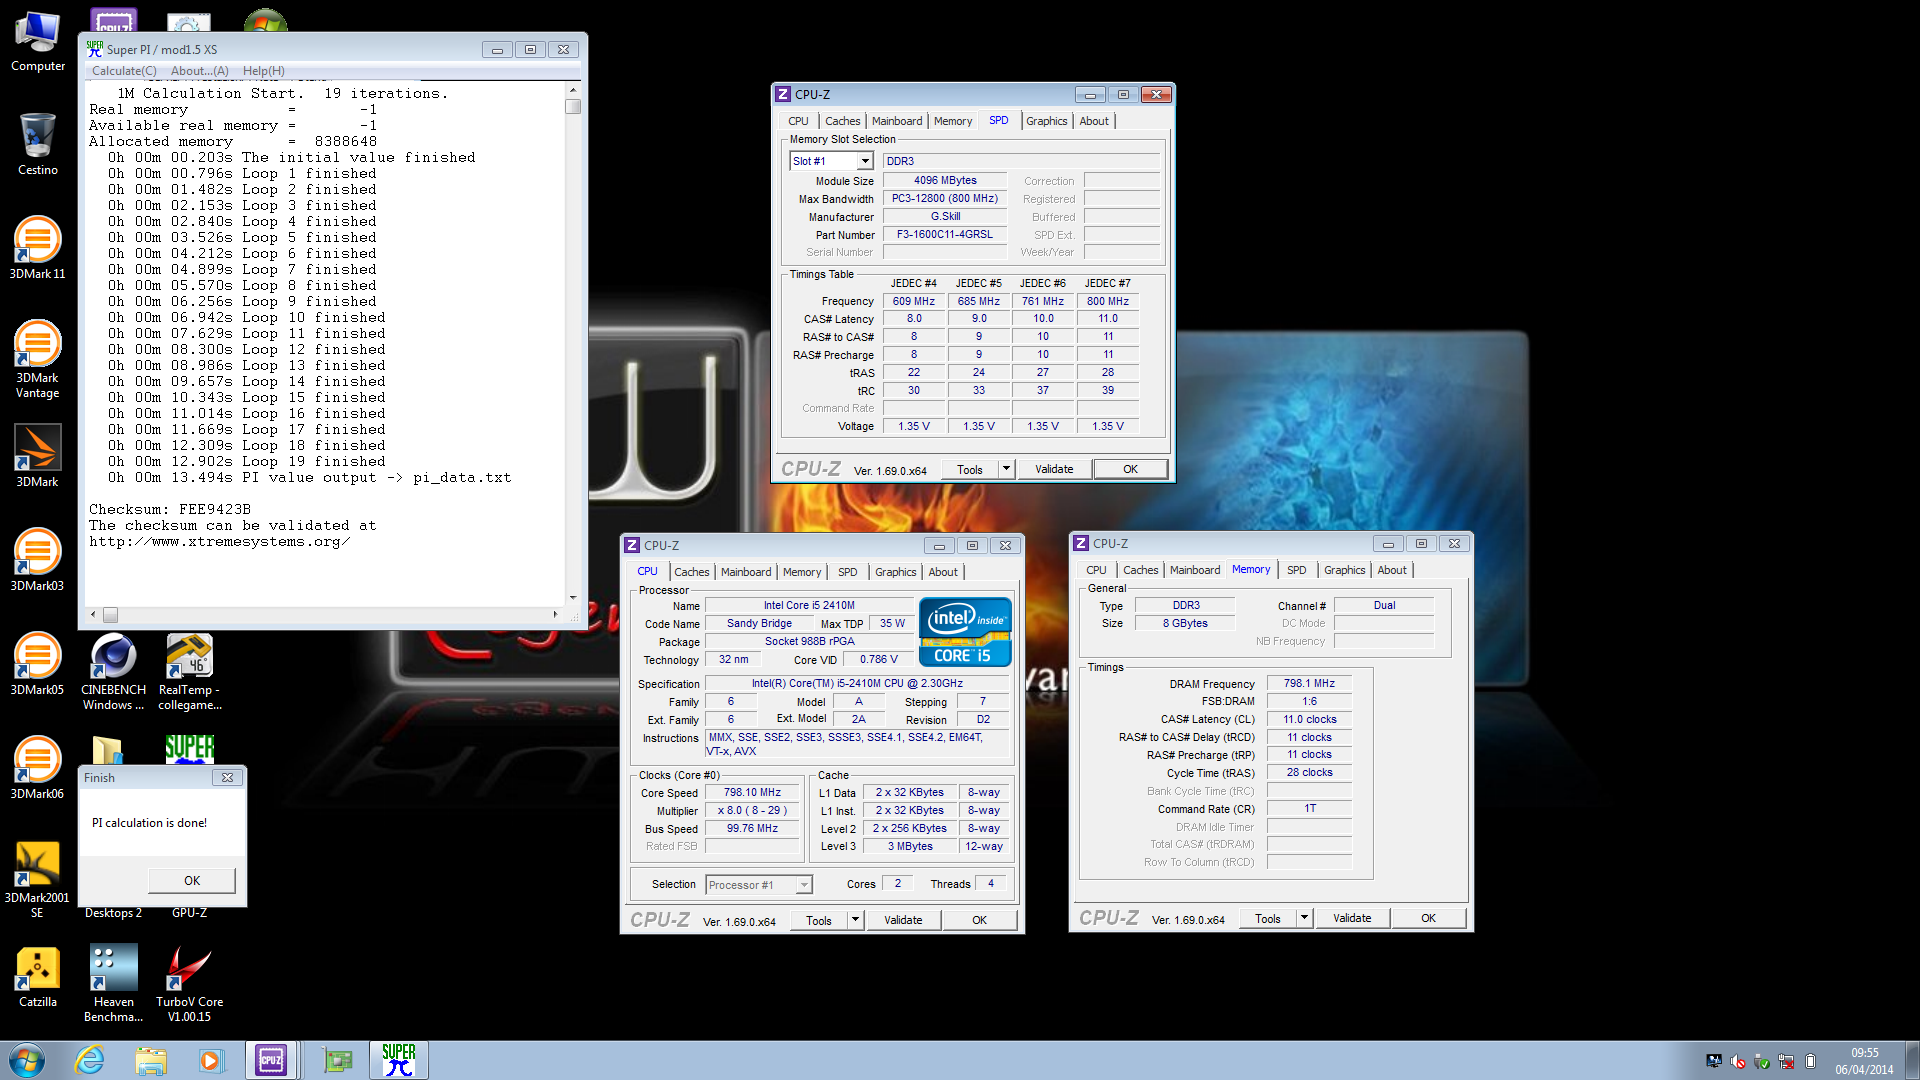The width and height of the screenshot is (1920, 1080).
Task: Open CINEBENCH Windows desktop shortcut
Action: coord(113,671)
